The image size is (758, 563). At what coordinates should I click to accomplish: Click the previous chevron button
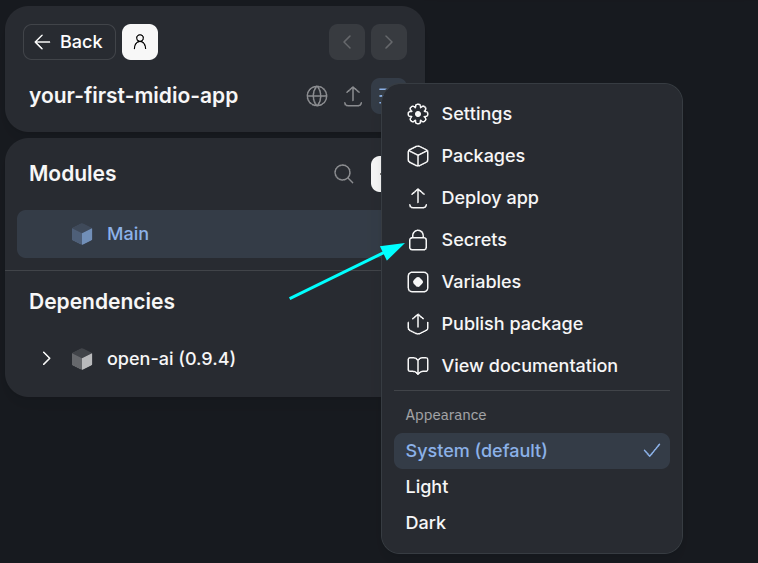pyautogui.click(x=347, y=42)
